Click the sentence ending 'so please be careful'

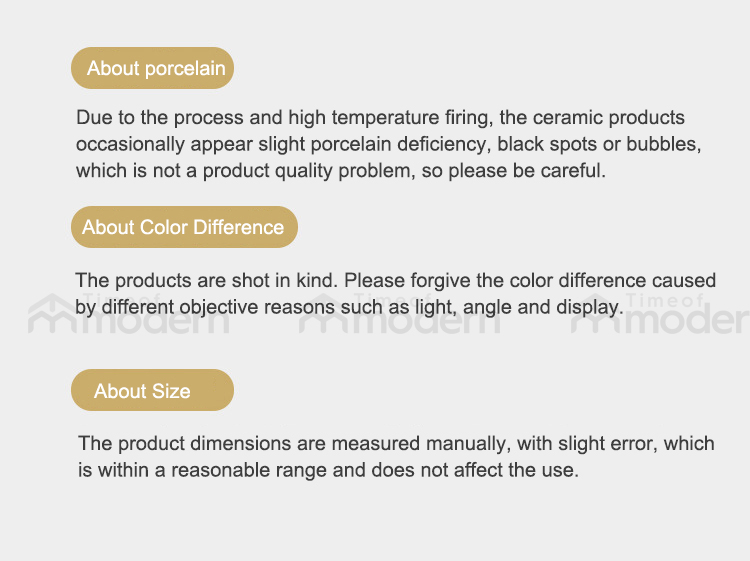click(x=341, y=171)
